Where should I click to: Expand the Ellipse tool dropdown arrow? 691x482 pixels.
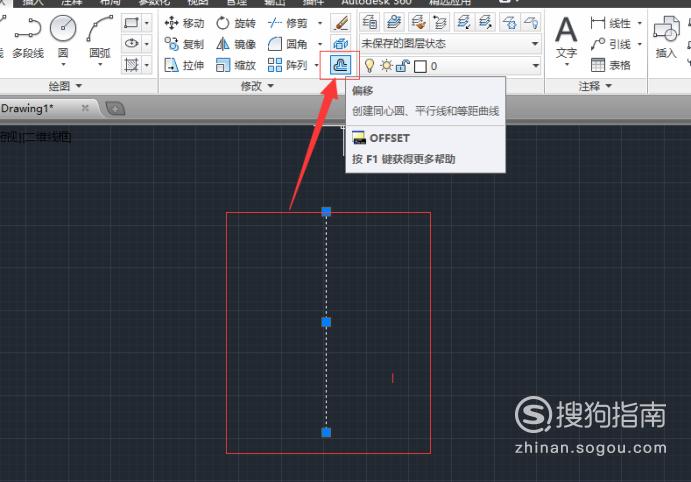pyautogui.click(x=147, y=44)
